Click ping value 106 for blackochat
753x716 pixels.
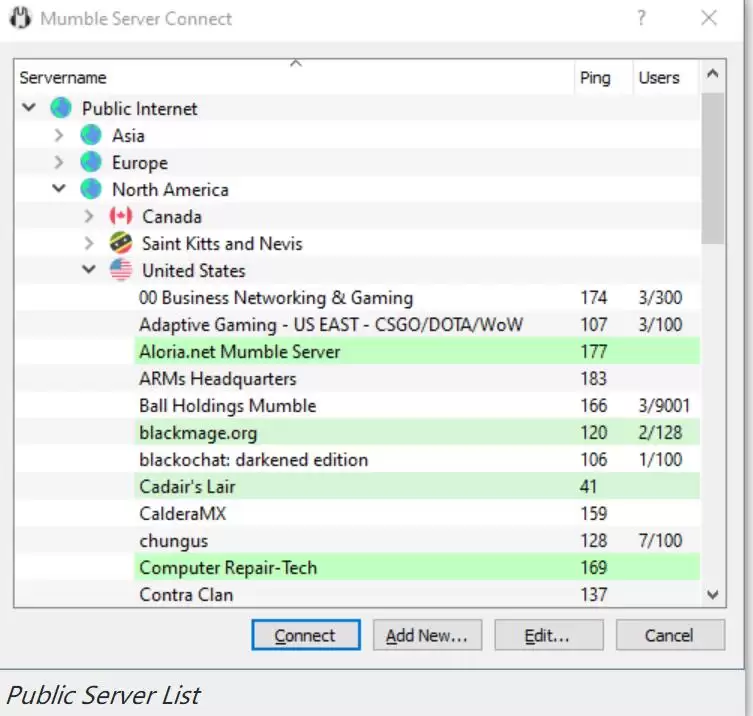(594, 460)
